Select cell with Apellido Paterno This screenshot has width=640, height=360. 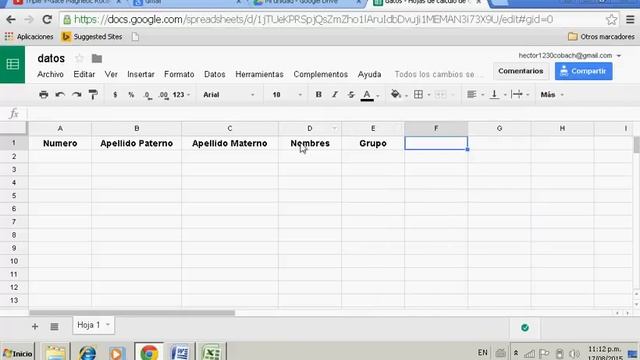[x=136, y=143]
